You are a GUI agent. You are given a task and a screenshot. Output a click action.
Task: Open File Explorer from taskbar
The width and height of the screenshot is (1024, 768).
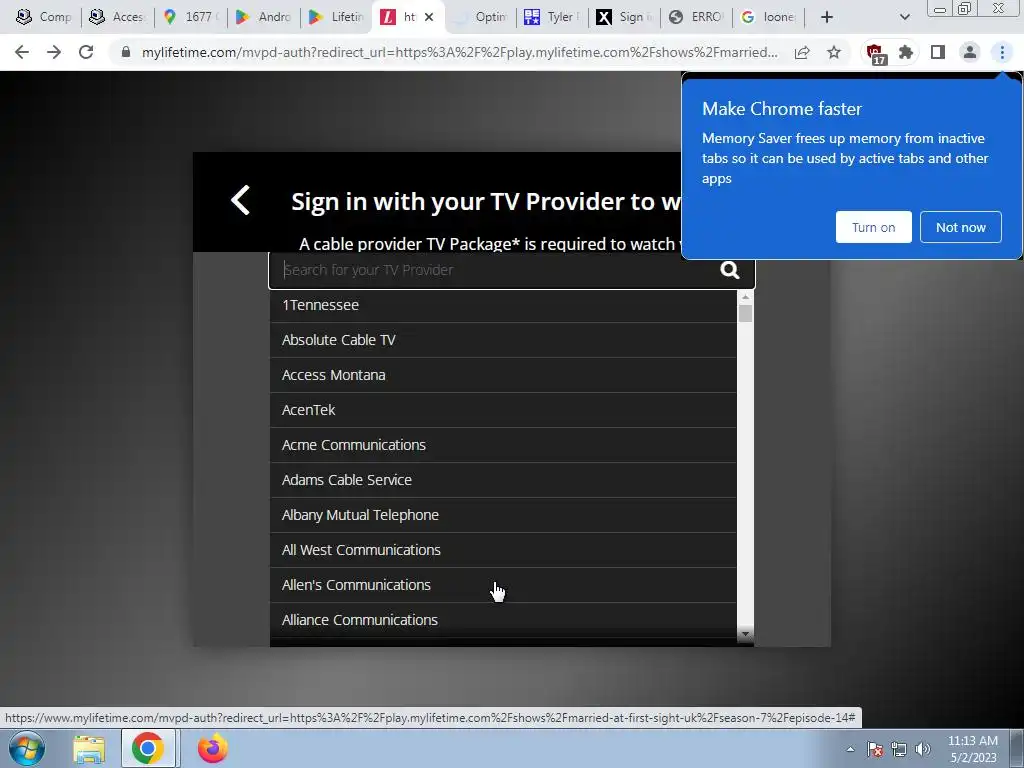click(x=89, y=748)
